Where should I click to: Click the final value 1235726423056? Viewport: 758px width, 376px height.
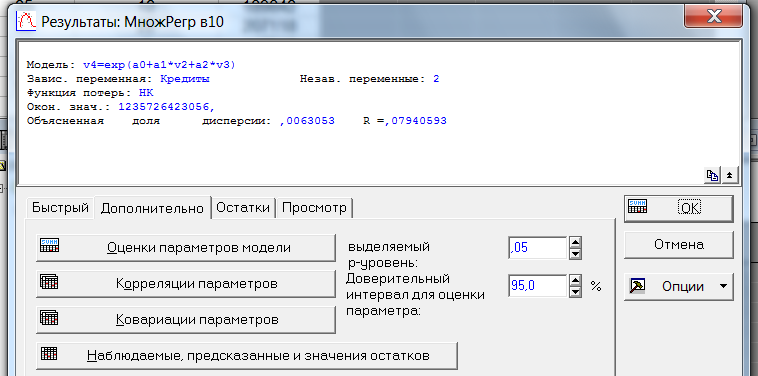click(166, 107)
